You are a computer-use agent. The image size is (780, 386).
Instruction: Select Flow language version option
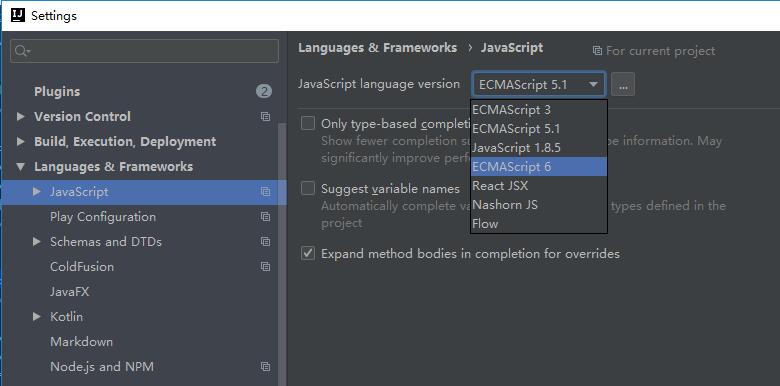[539, 223]
